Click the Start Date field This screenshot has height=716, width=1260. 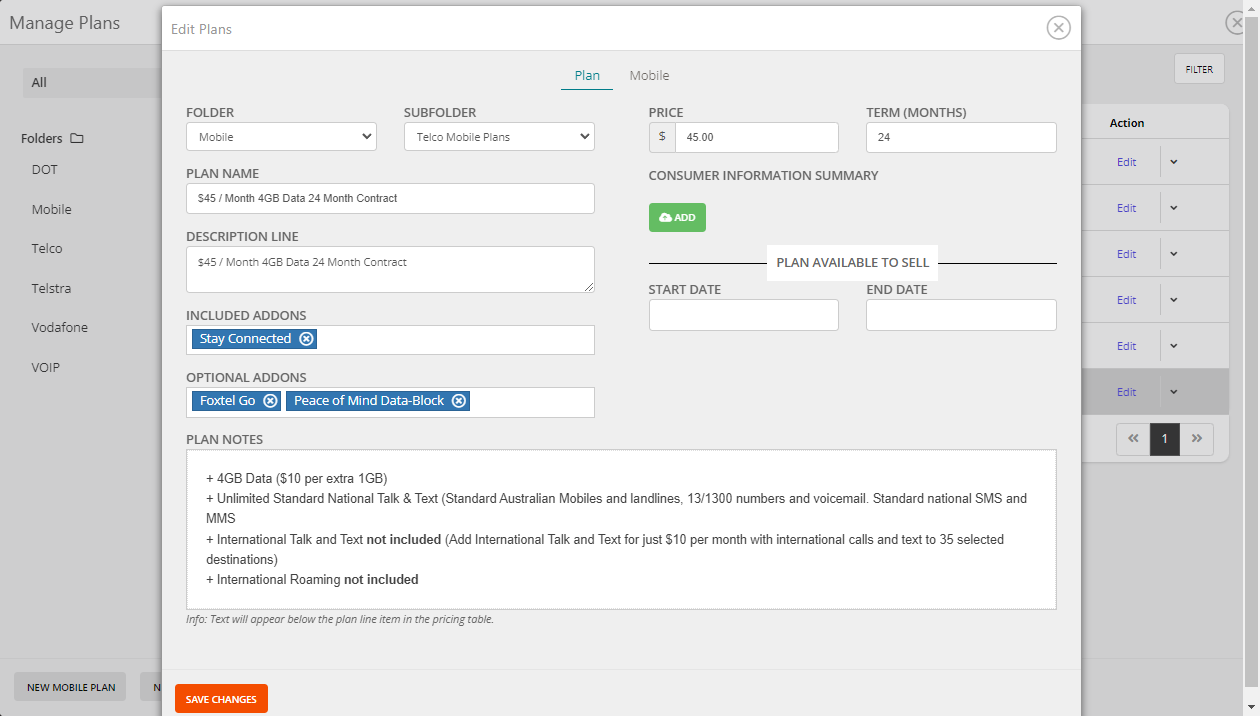point(743,315)
